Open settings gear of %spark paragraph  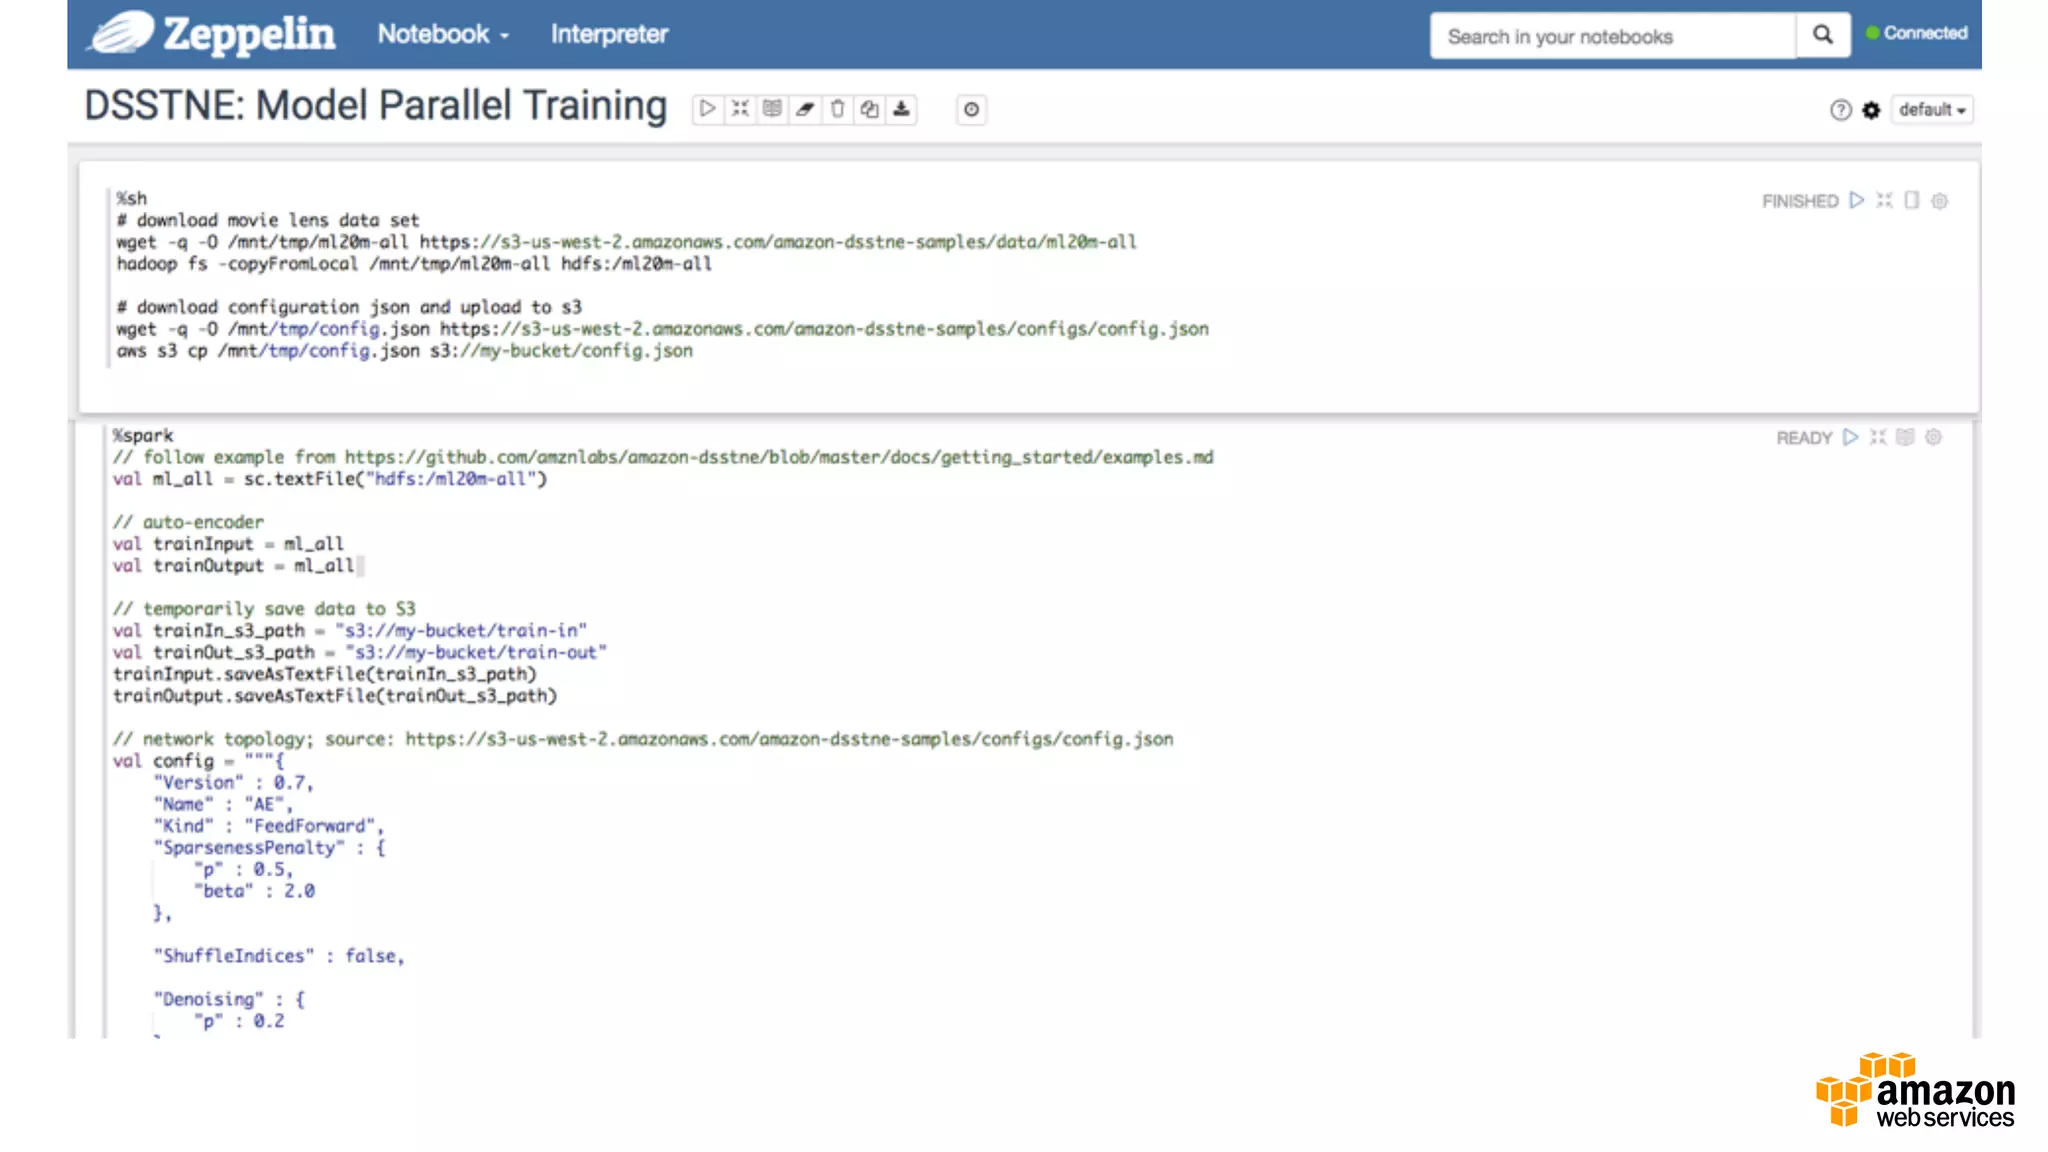[x=1933, y=438]
